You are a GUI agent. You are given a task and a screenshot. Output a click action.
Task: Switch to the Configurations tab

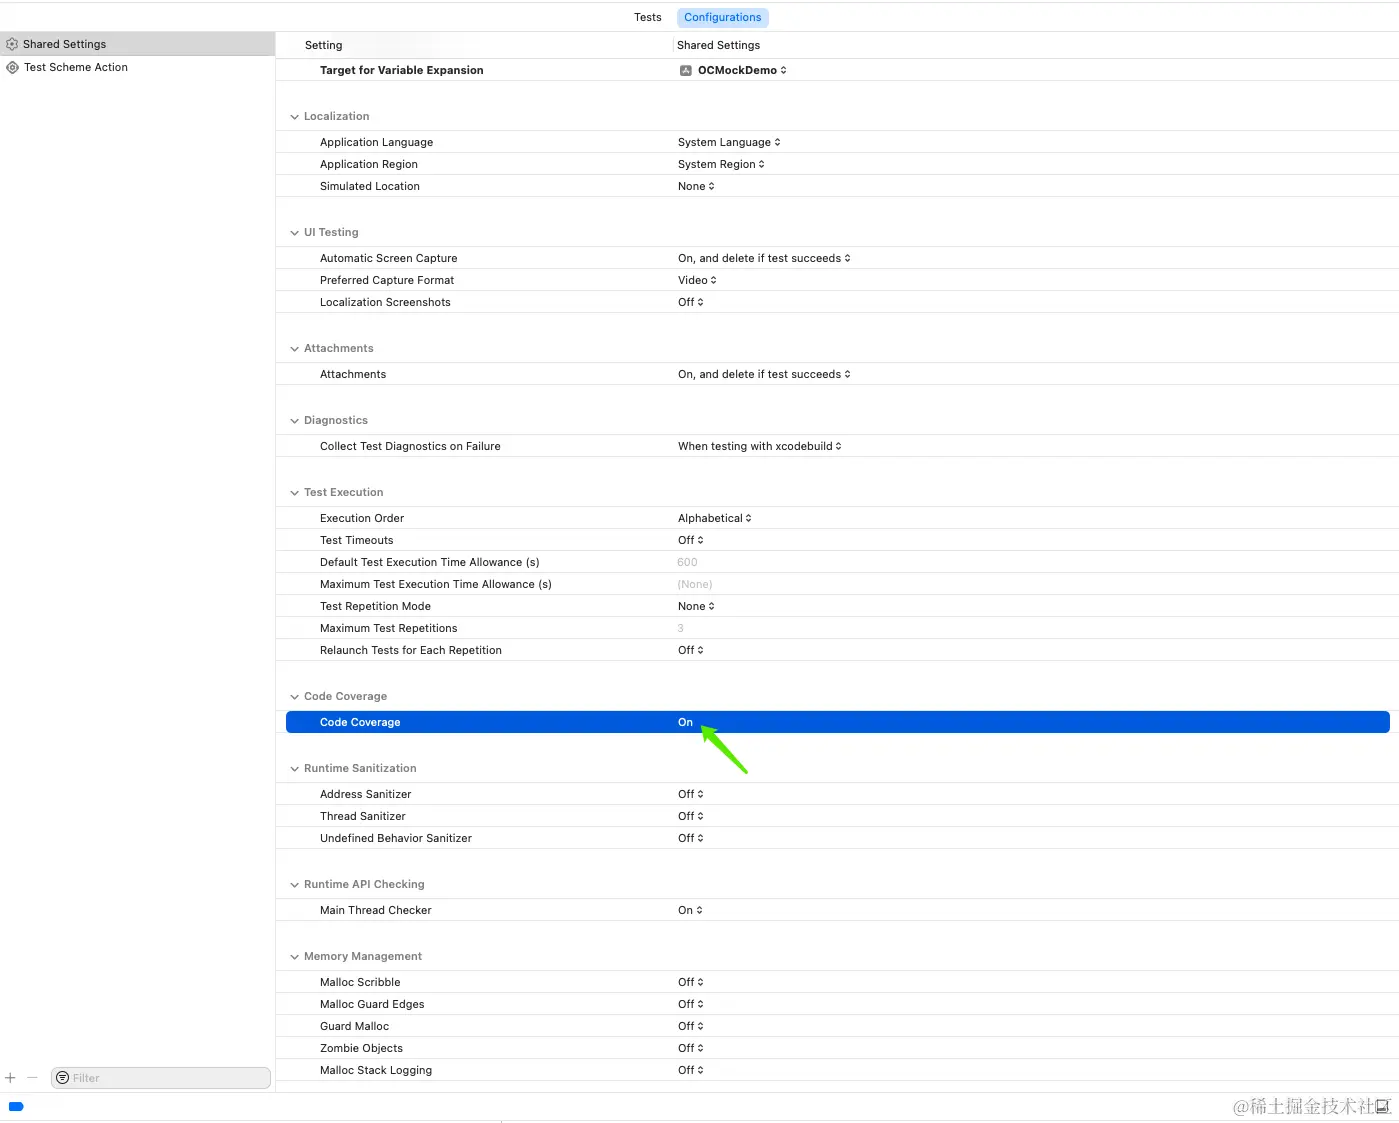(723, 17)
